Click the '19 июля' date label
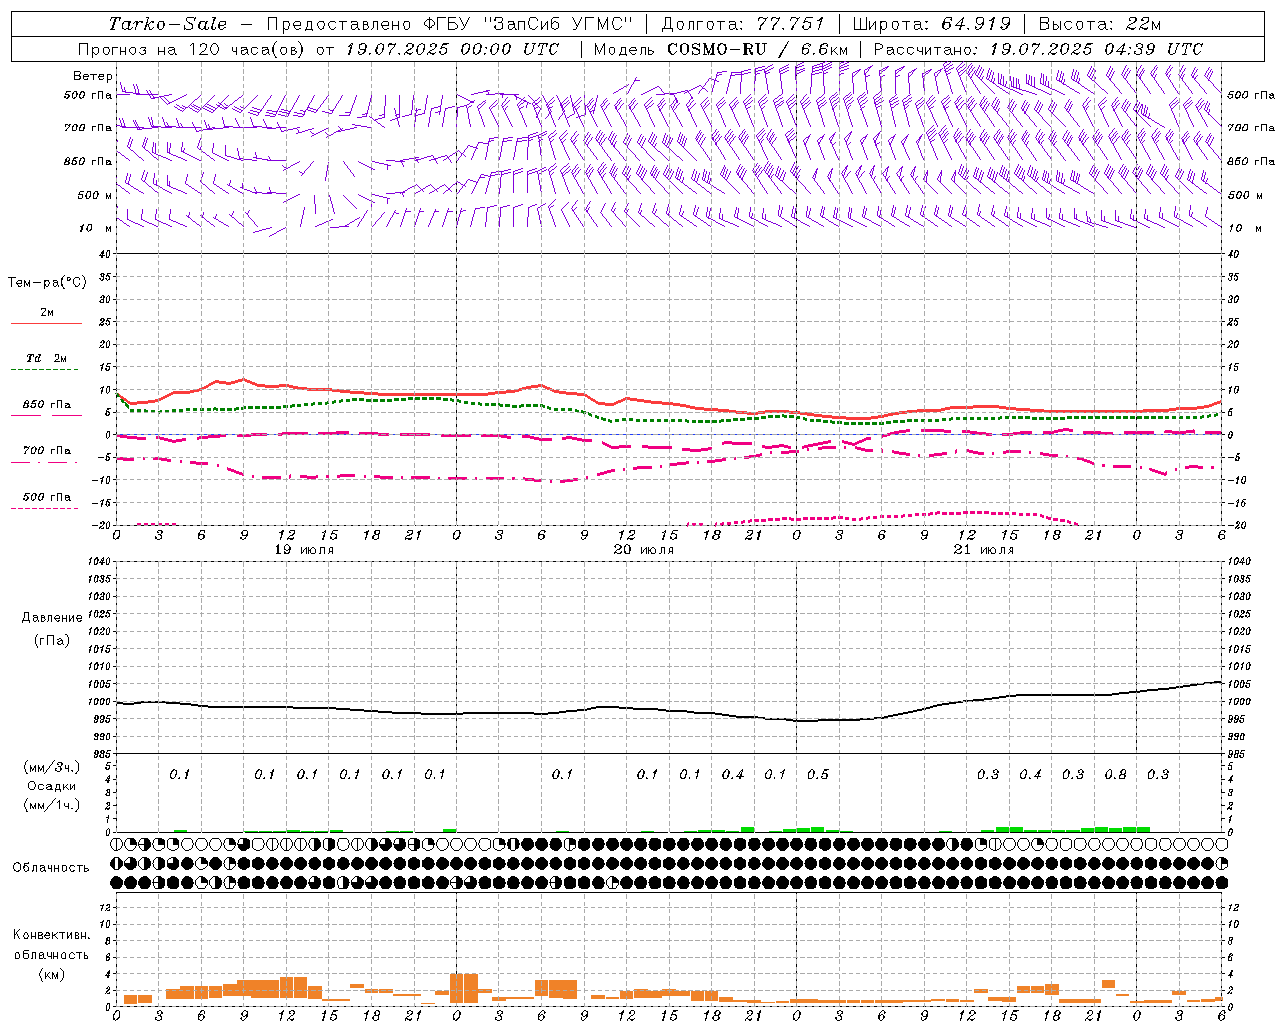Screen dimensions: 1280x1024 (x=305, y=550)
